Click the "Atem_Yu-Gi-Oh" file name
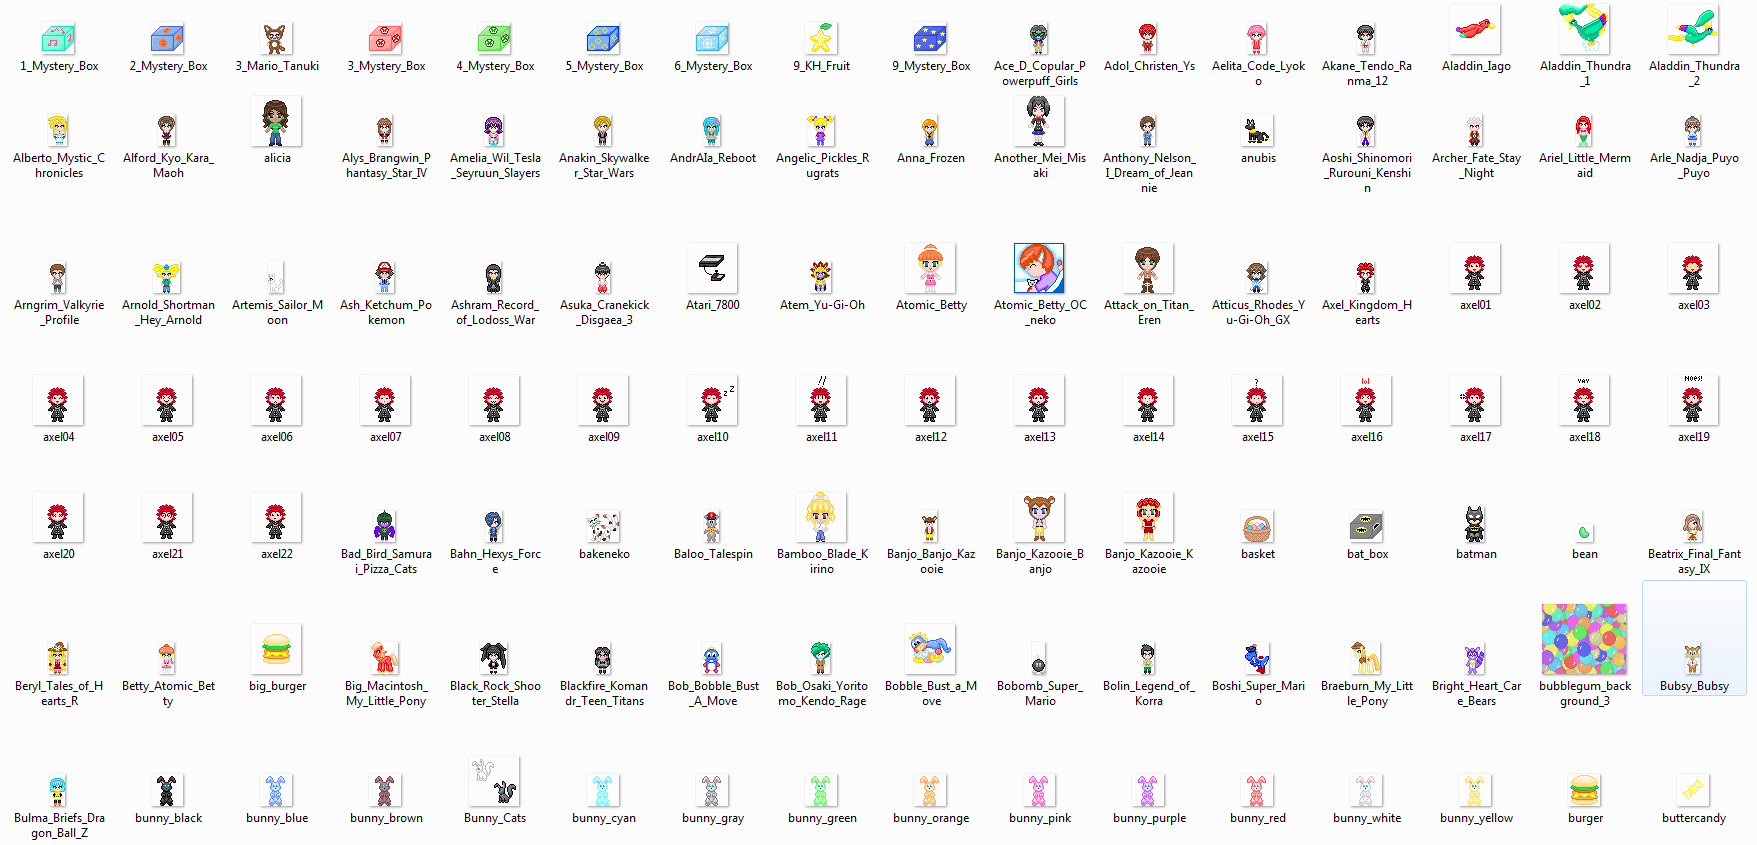The width and height of the screenshot is (1757, 845). tap(822, 305)
